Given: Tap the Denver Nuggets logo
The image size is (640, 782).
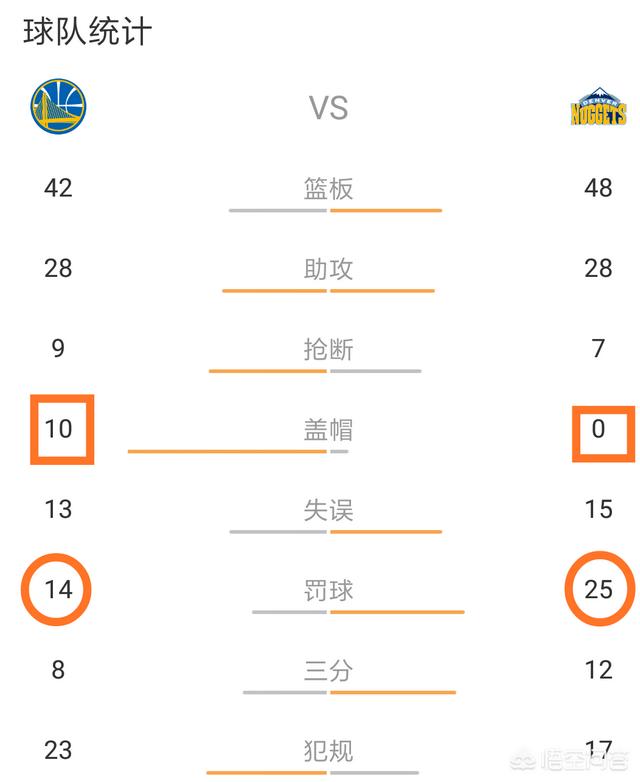Looking at the screenshot, I should tap(598, 107).
